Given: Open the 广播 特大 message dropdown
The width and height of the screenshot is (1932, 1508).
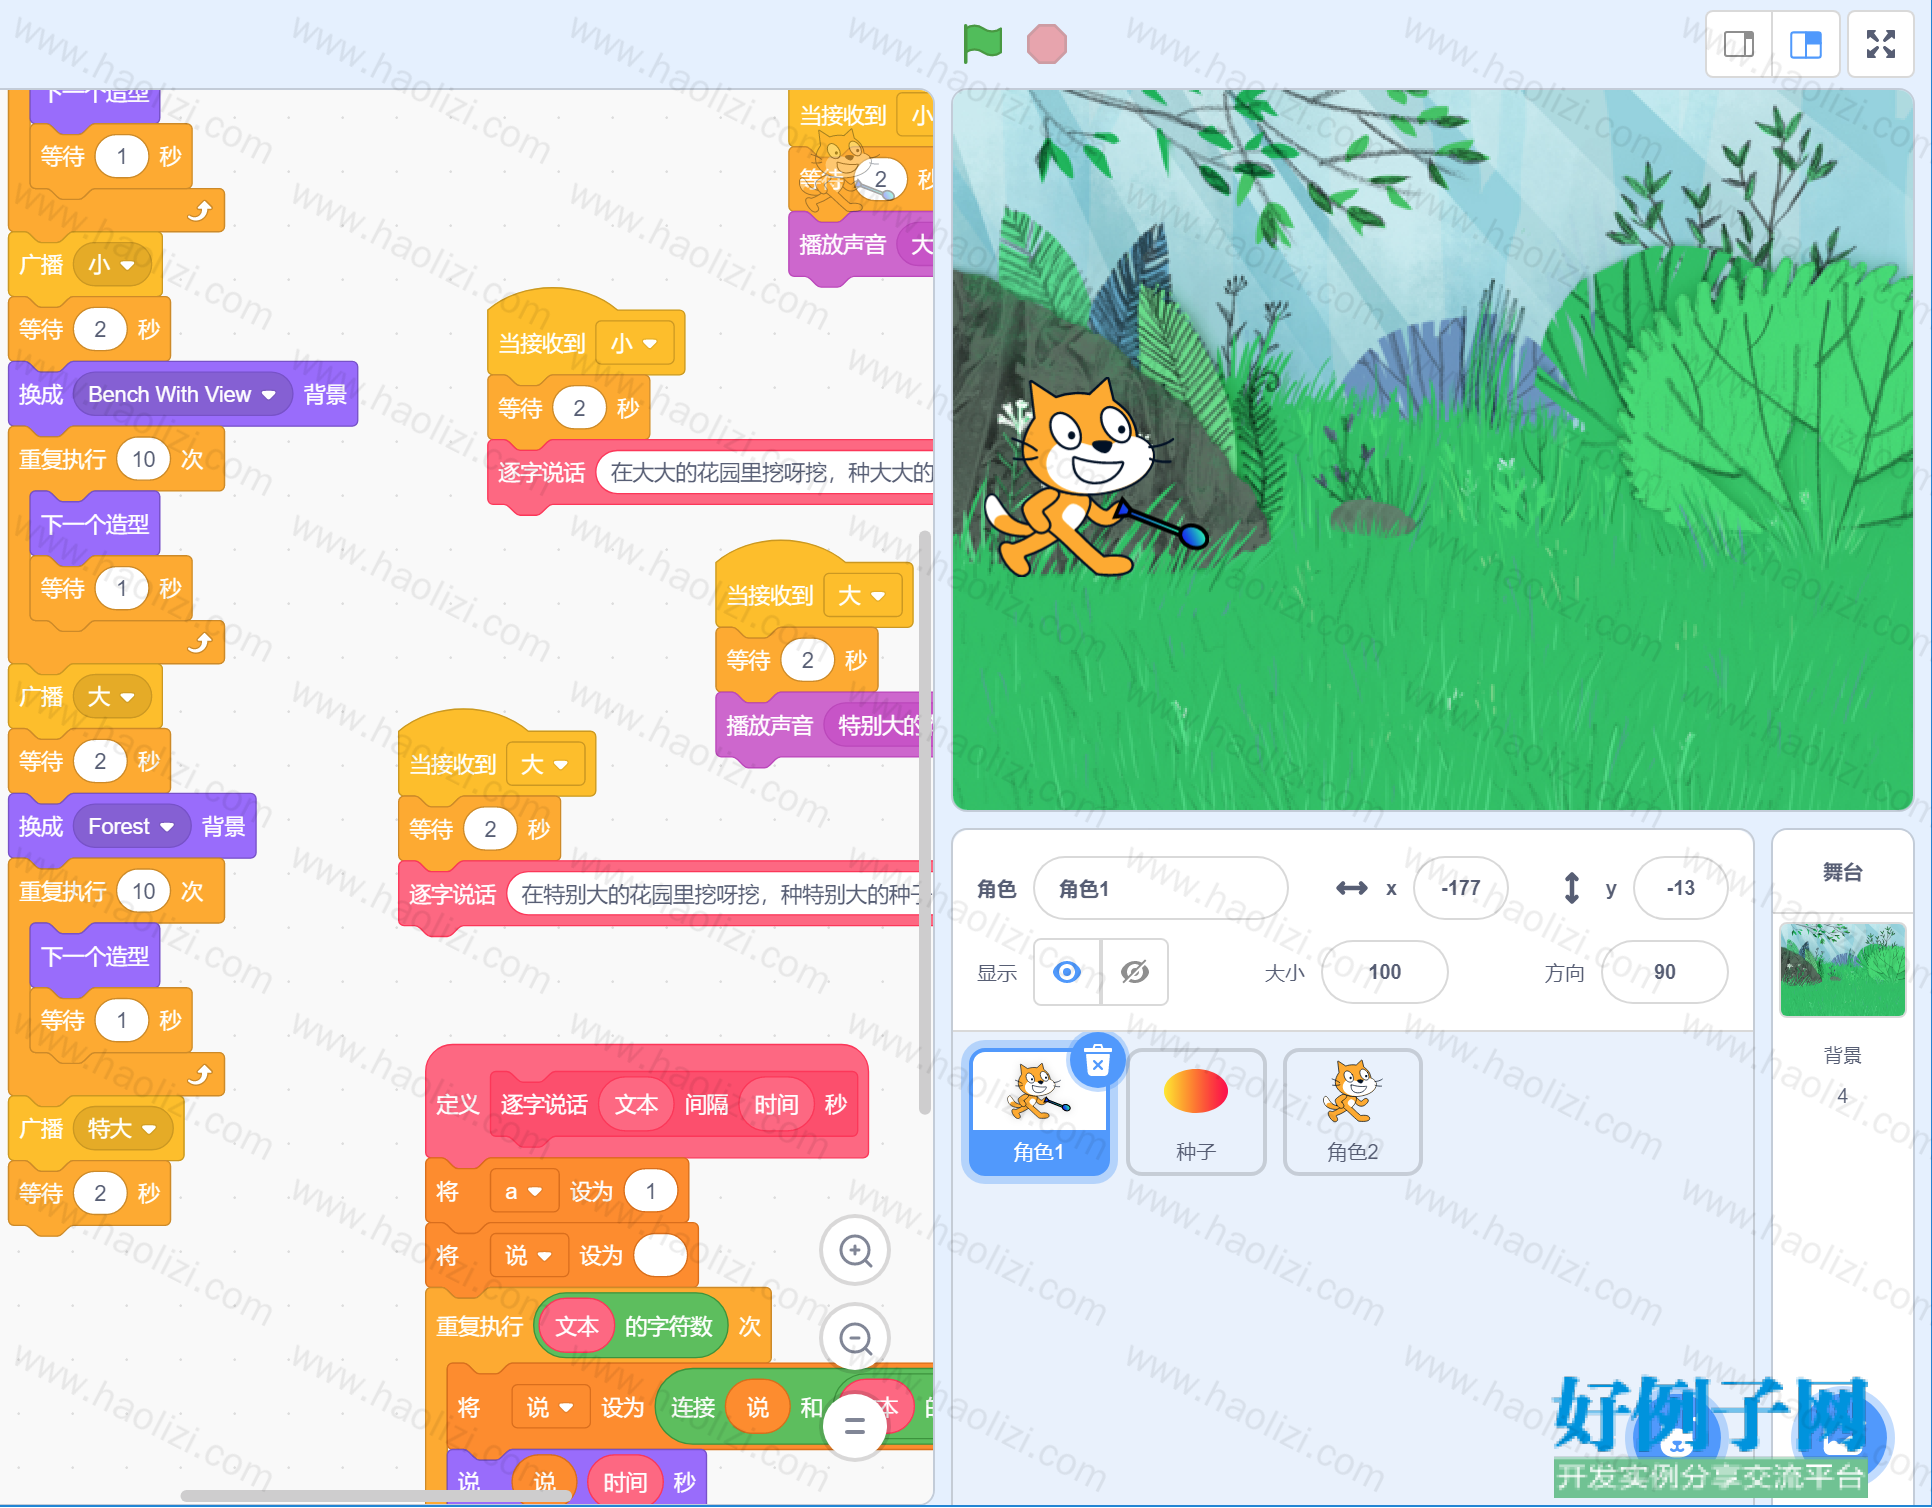Looking at the screenshot, I should pos(123,1129).
